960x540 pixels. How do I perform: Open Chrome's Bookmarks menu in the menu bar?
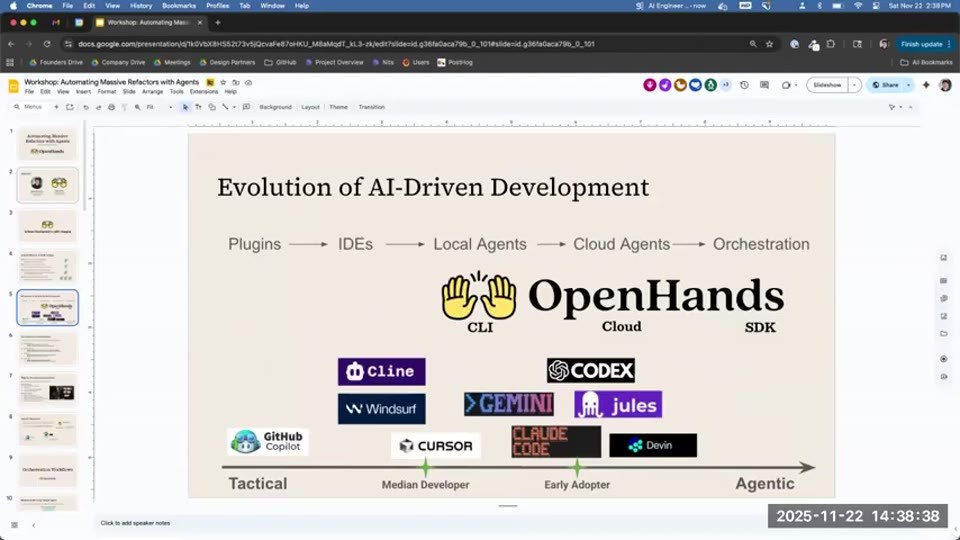click(179, 6)
